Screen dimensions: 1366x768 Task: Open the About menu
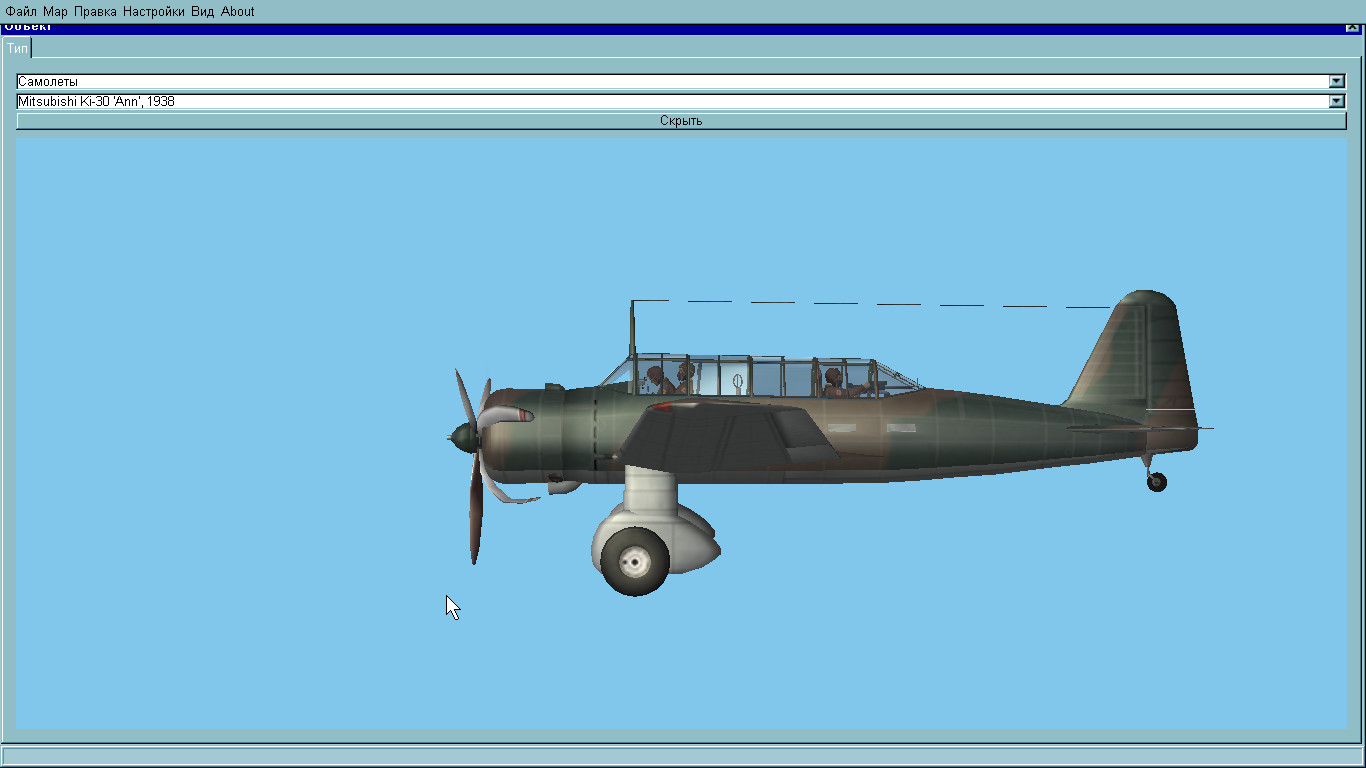238,12
